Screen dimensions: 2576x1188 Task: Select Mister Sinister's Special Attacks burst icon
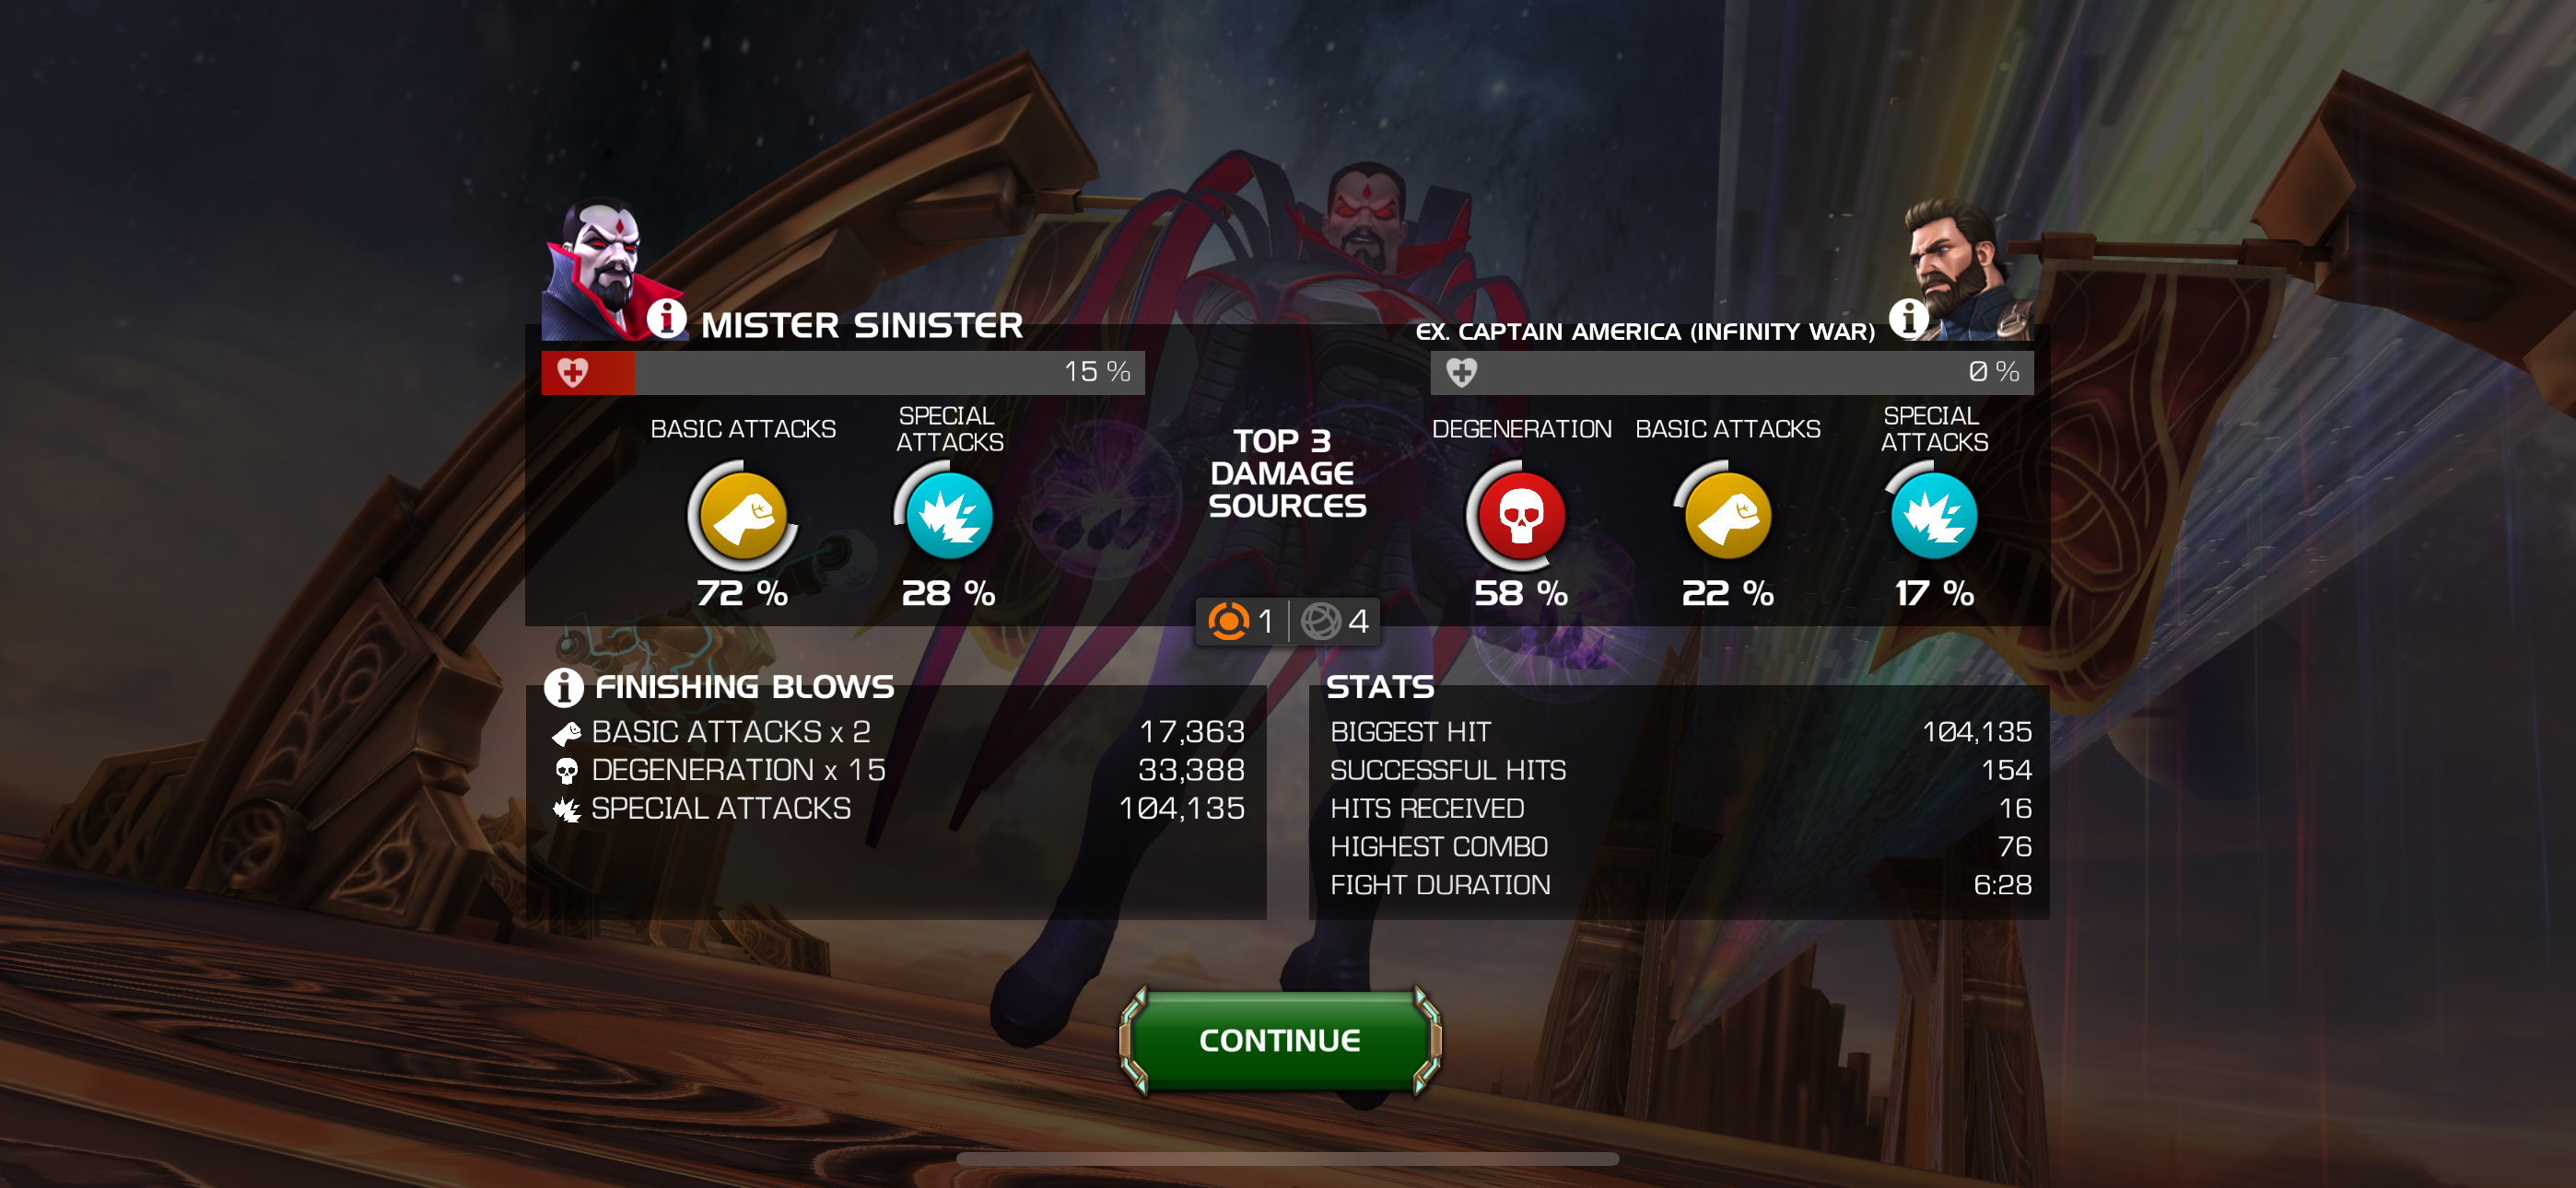948,516
